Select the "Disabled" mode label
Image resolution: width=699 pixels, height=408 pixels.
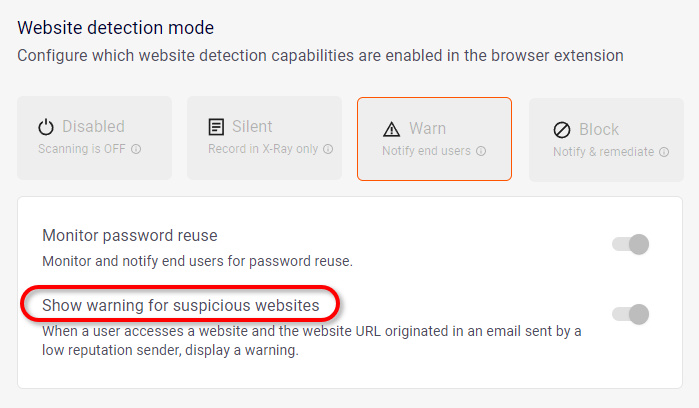[93, 127]
